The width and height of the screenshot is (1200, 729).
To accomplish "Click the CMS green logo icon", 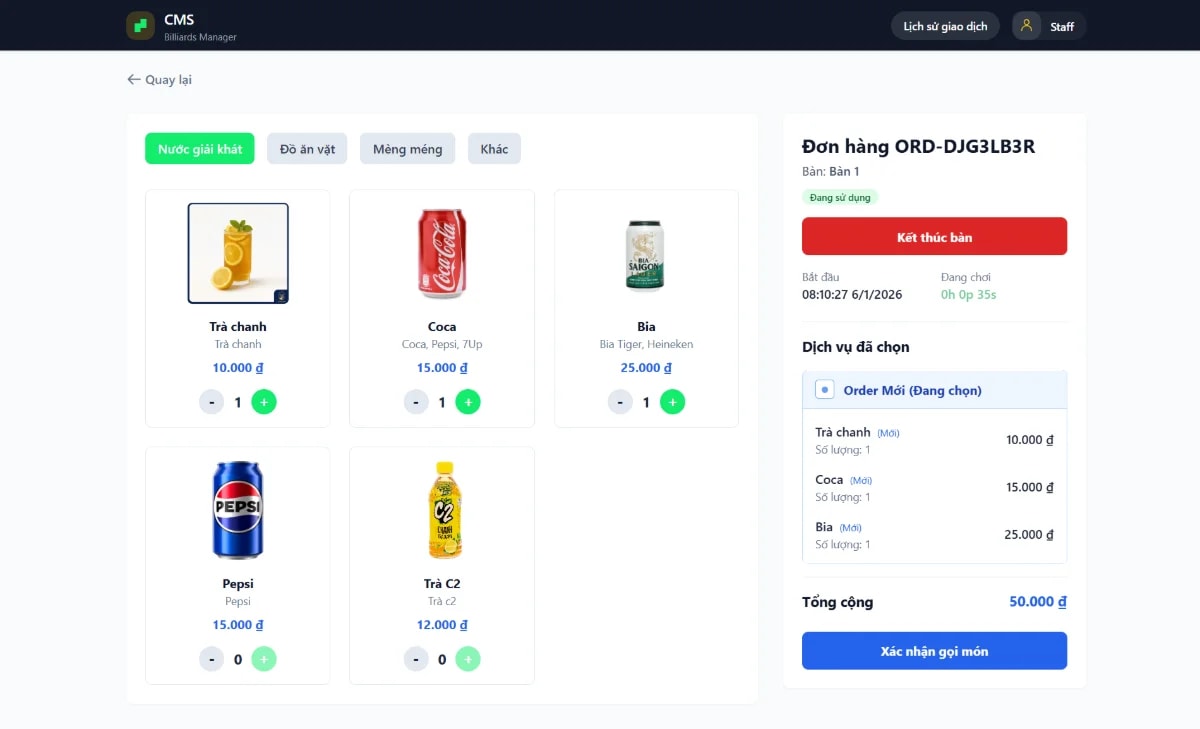I will pyautogui.click(x=140, y=26).
